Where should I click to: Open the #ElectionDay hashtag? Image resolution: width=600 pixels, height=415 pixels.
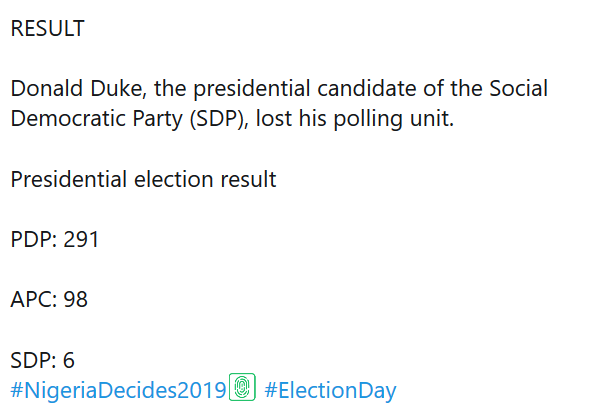(331, 389)
